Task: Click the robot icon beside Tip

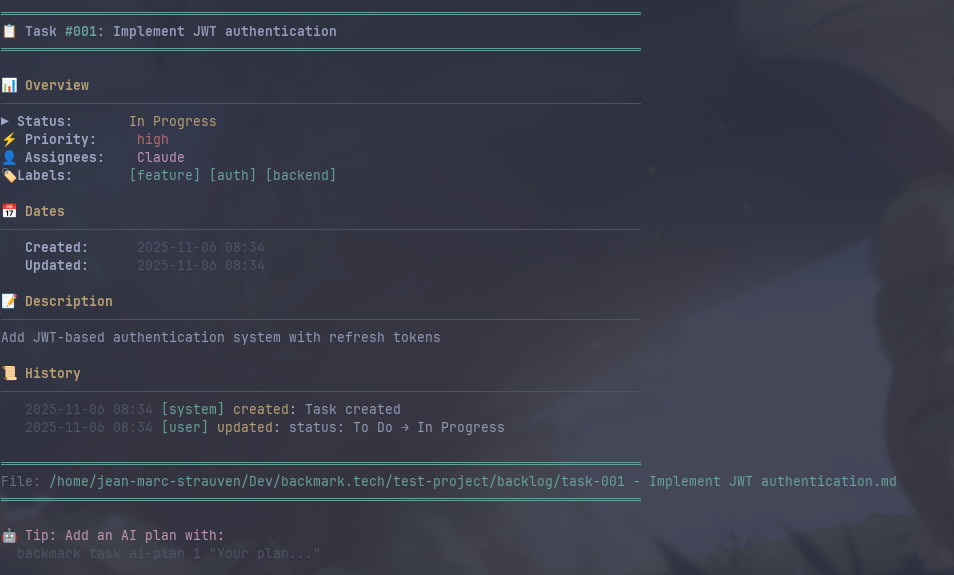Action: 9,535
